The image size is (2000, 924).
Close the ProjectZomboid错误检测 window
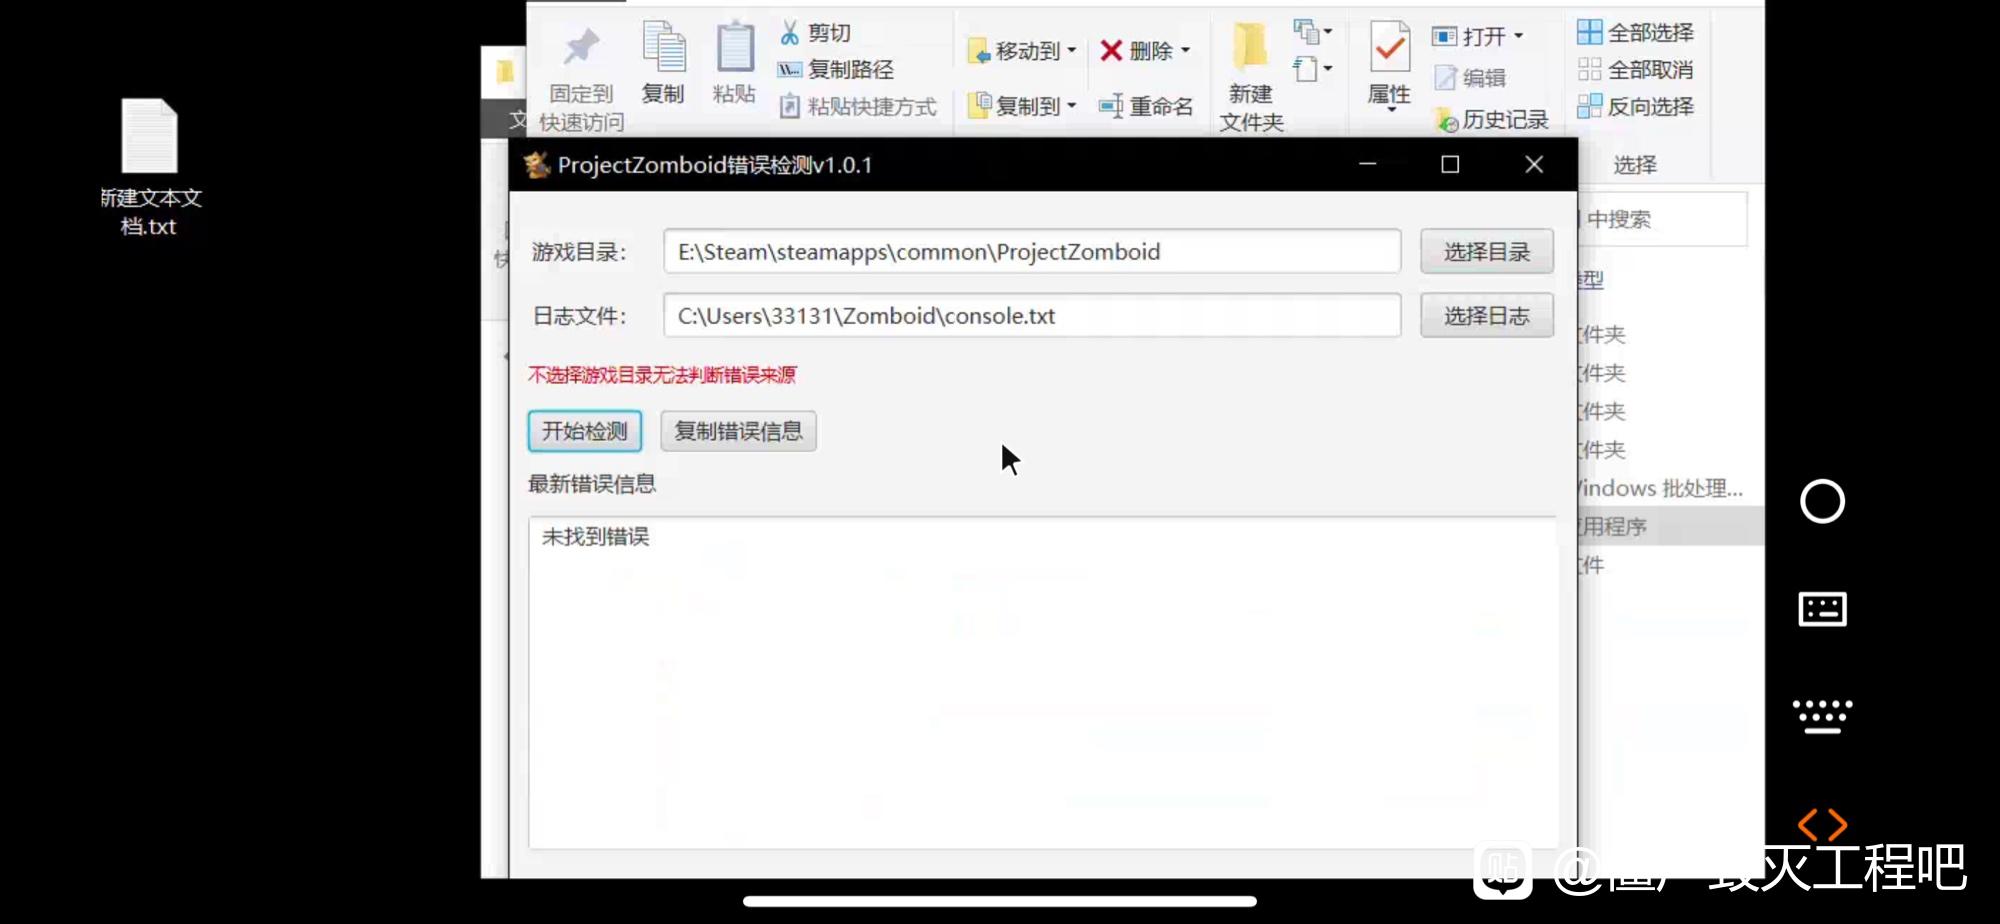(1534, 164)
